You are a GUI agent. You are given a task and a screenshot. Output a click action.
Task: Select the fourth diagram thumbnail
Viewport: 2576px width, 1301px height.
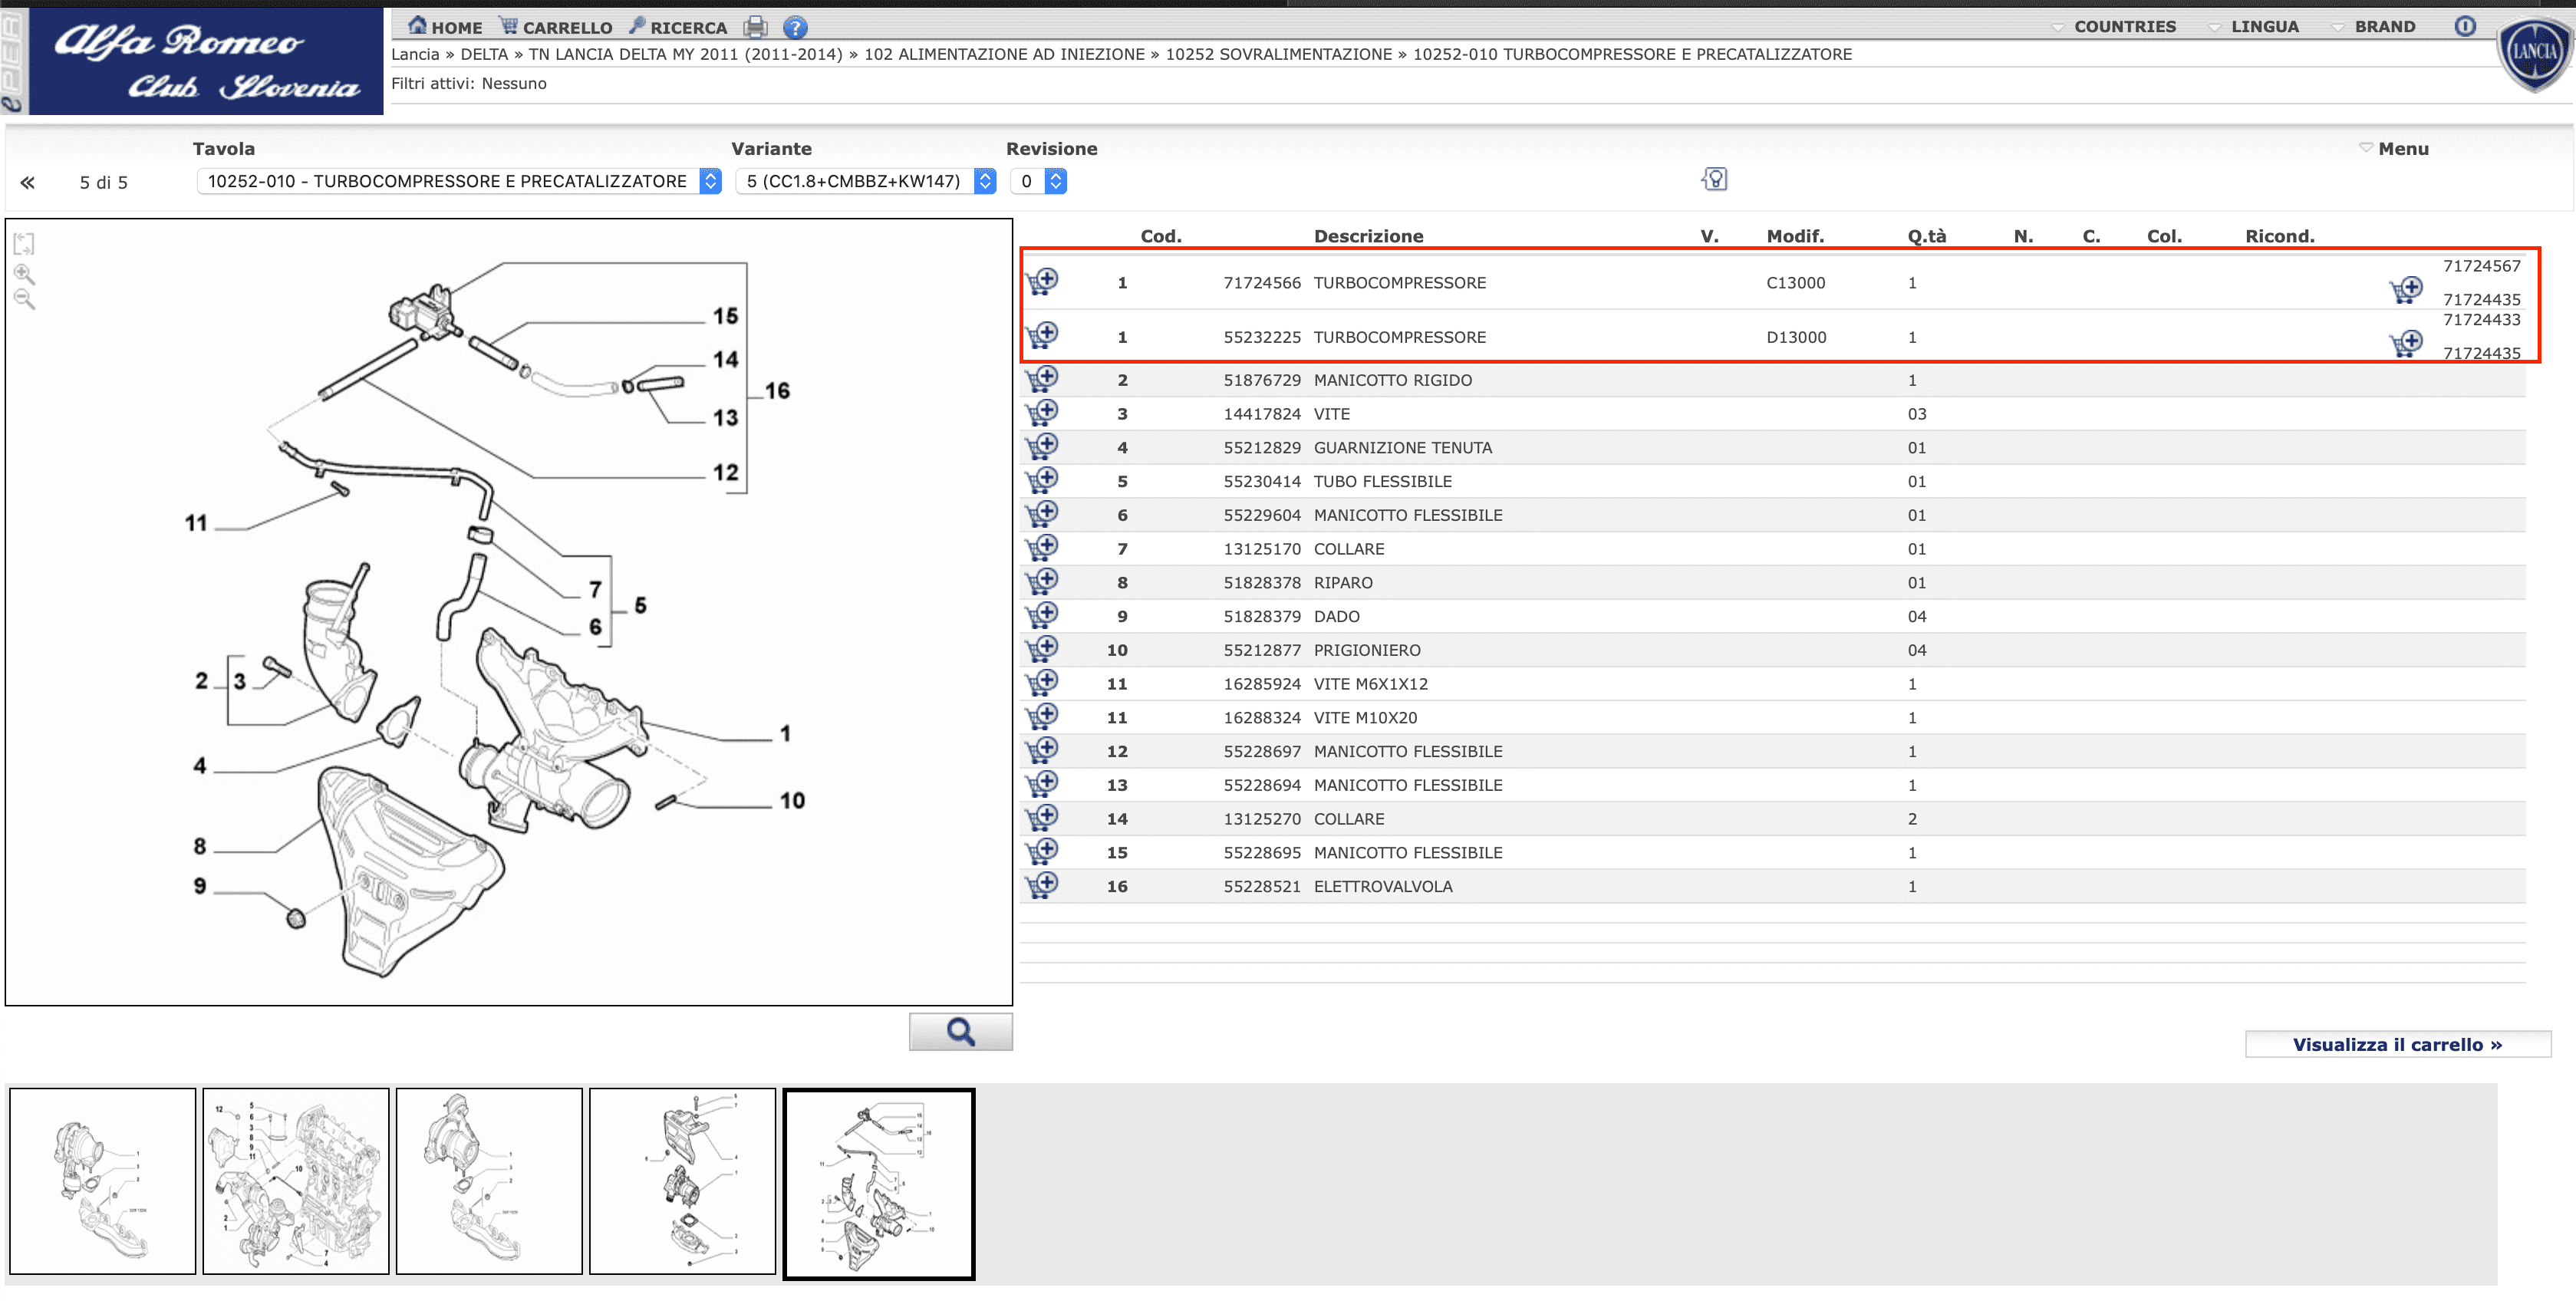point(682,1181)
